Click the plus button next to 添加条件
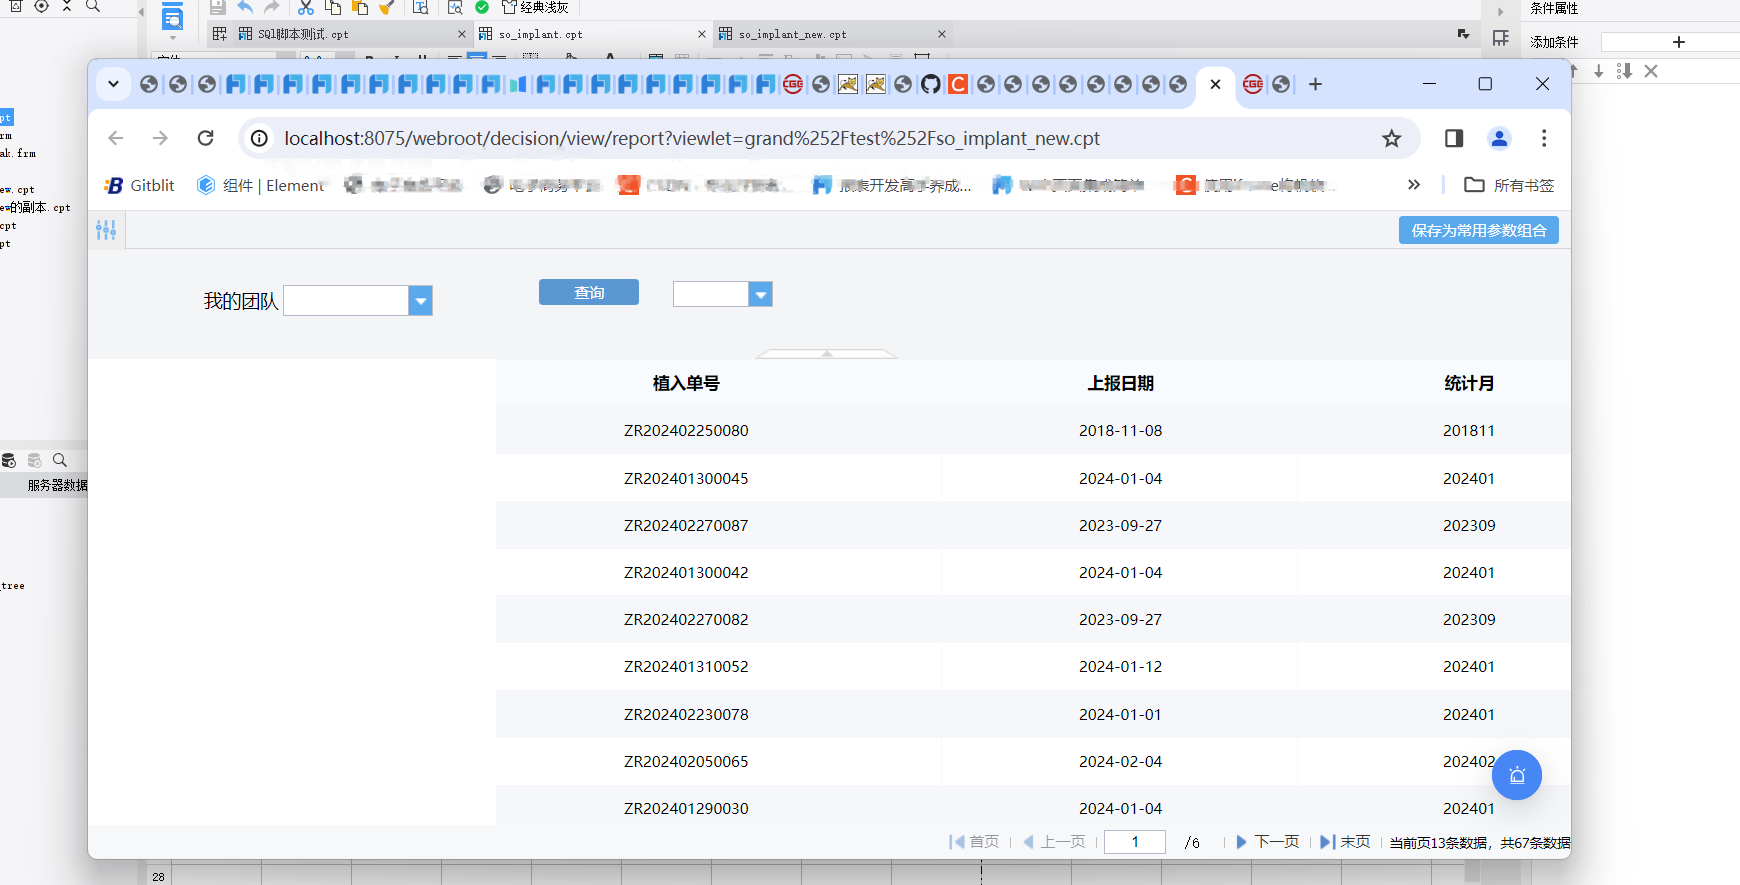Image resolution: width=1740 pixels, height=885 pixels. (x=1679, y=42)
